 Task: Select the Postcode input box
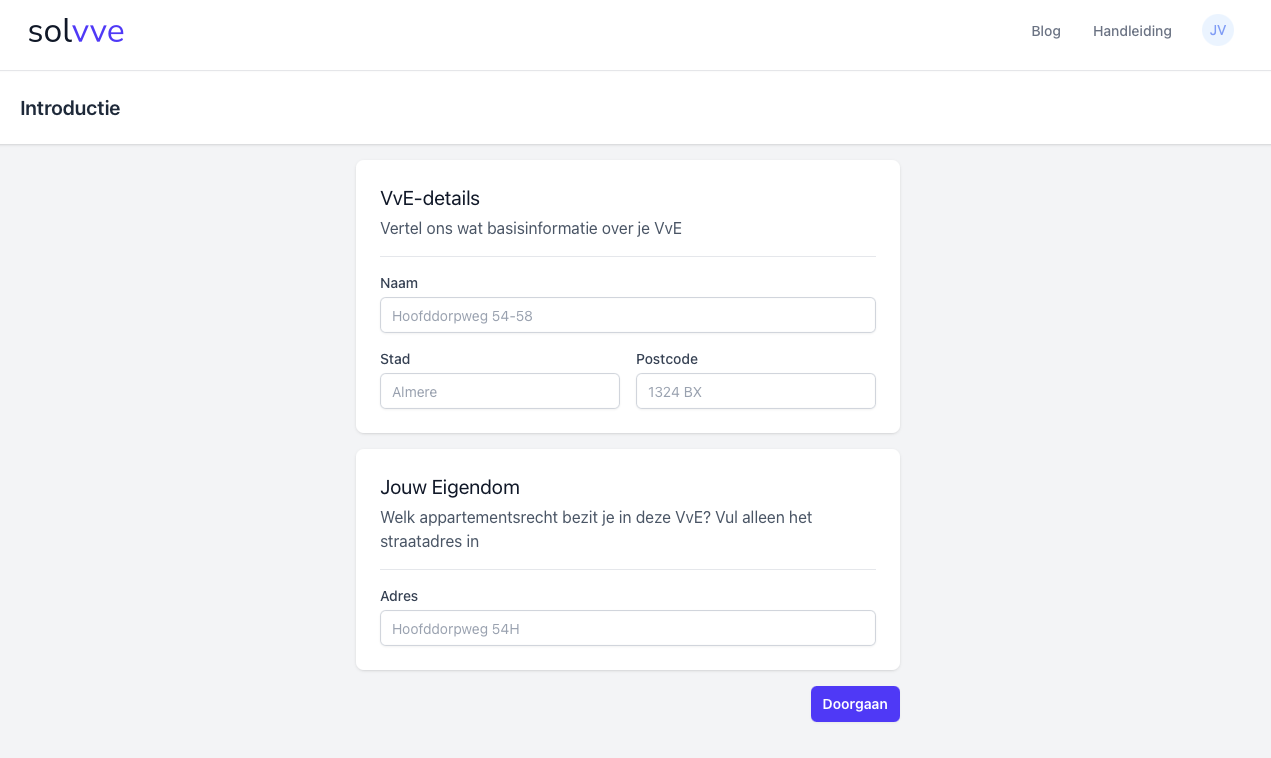click(755, 391)
